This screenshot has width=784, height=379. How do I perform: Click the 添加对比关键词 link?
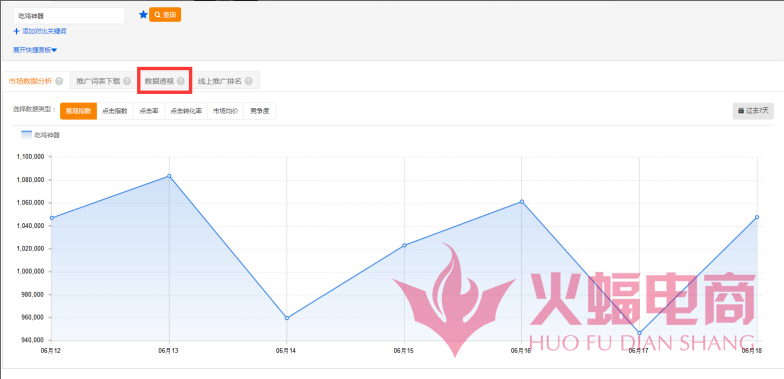click(x=44, y=31)
